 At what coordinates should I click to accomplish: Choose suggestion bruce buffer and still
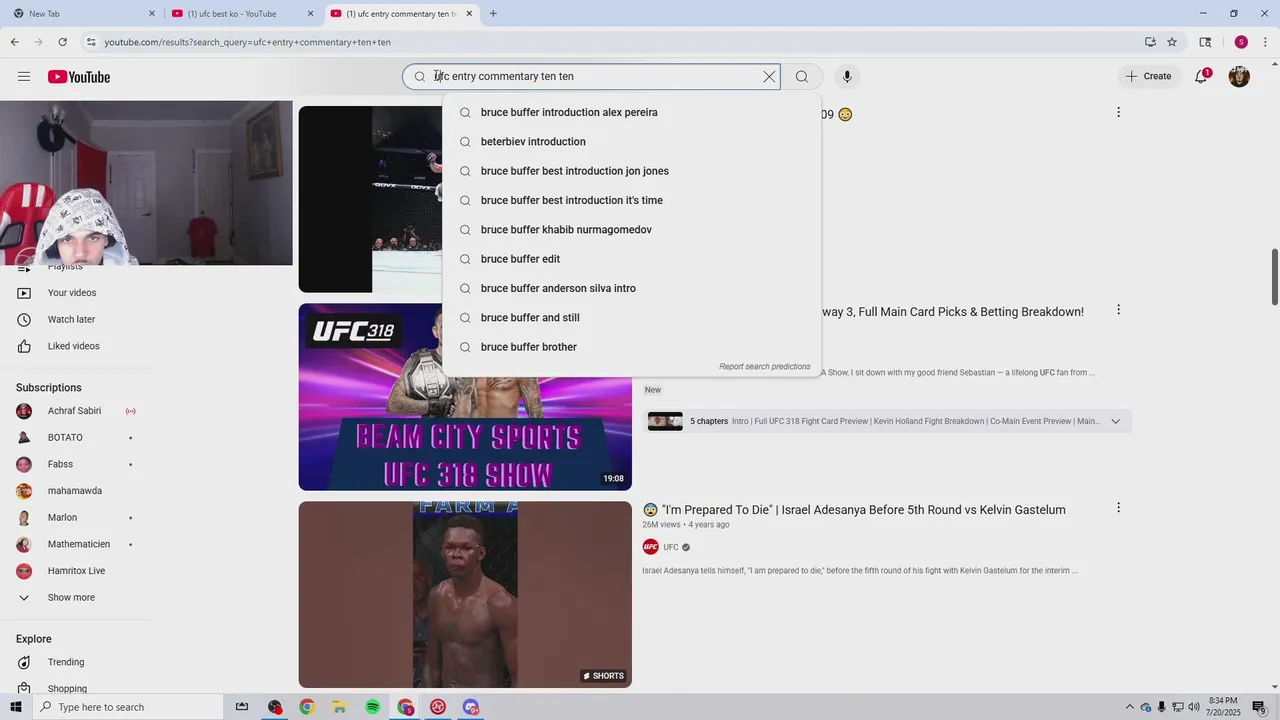click(632, 318)
